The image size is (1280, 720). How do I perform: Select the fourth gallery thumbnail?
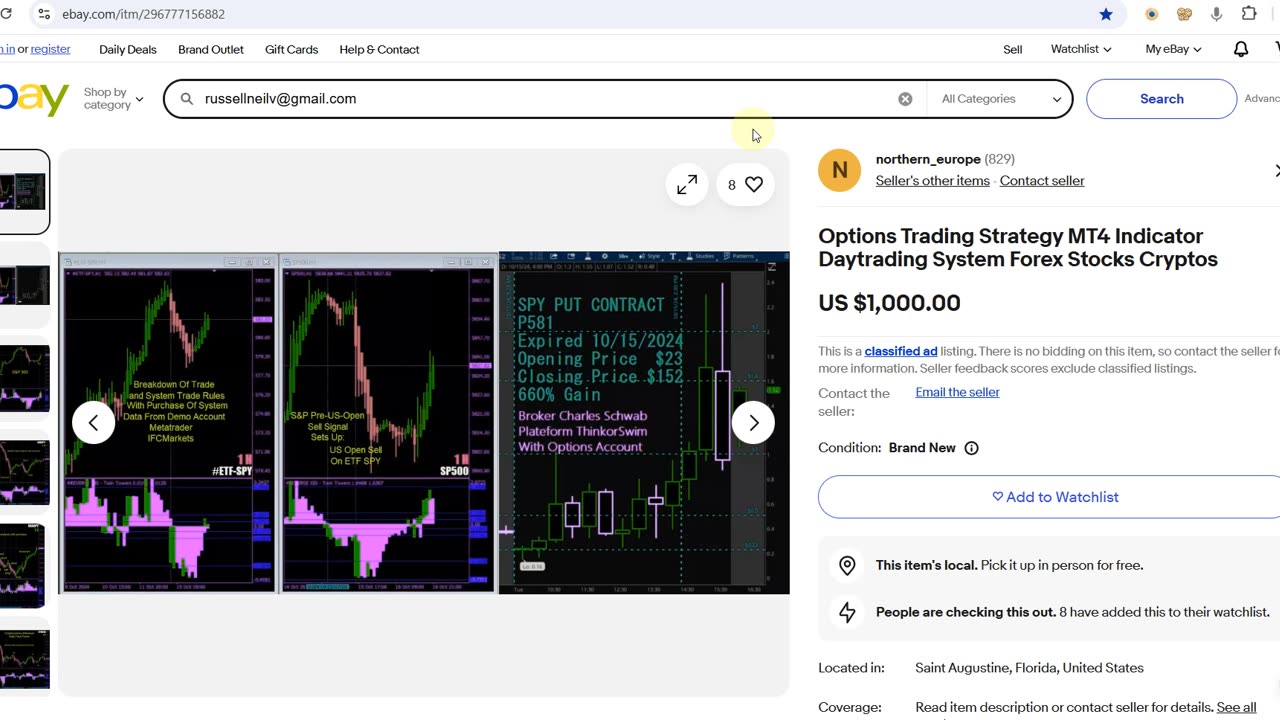pos(24,471)
